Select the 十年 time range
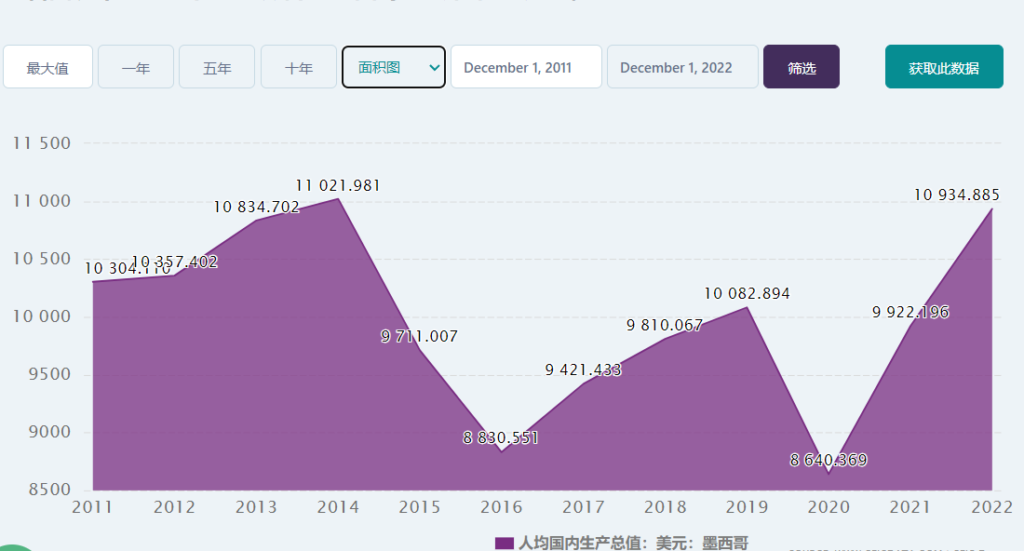The width and height of the screenshot is (1024, 551). (298, 67)
